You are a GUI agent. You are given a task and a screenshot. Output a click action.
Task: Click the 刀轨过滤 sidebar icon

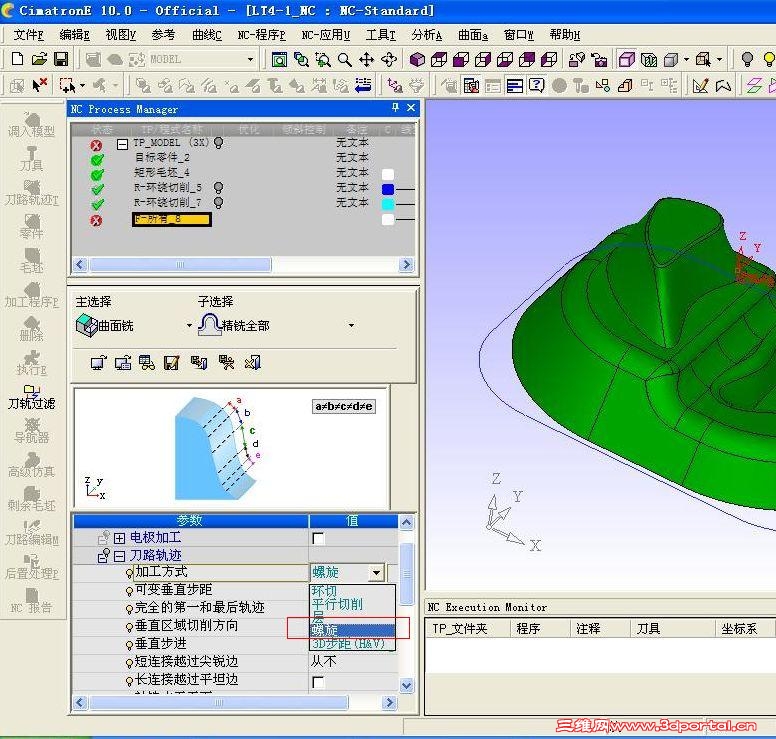[31, 397]
